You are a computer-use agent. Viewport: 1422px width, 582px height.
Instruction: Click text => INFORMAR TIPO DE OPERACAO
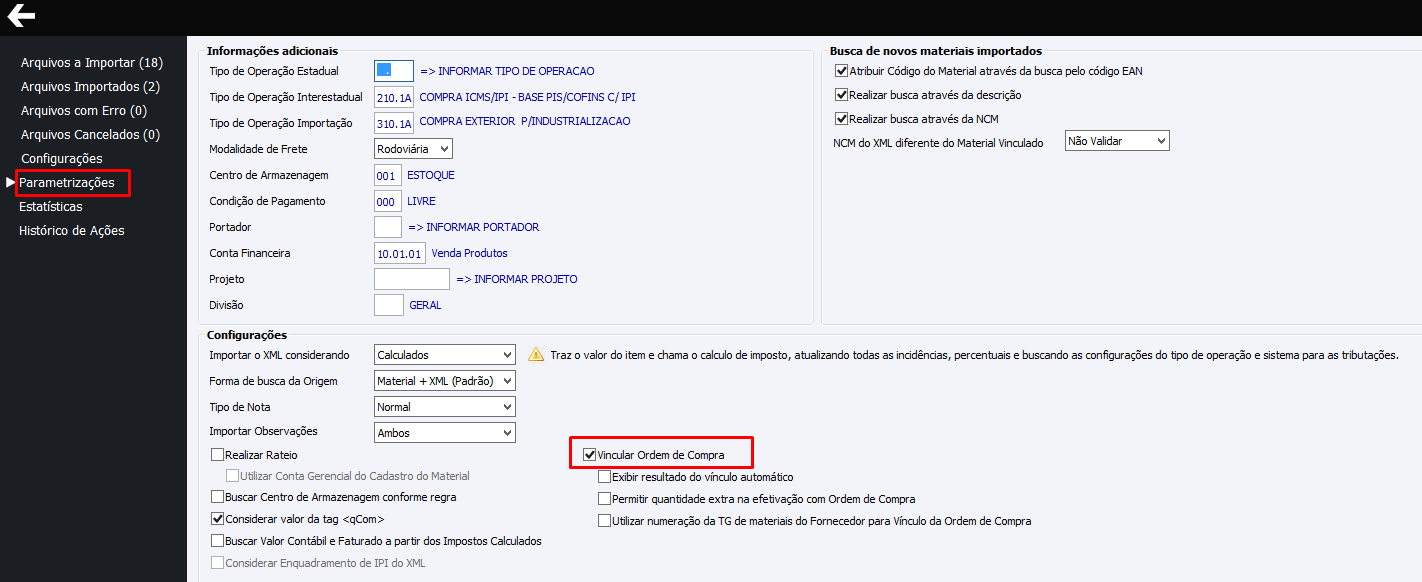(507, 71)
